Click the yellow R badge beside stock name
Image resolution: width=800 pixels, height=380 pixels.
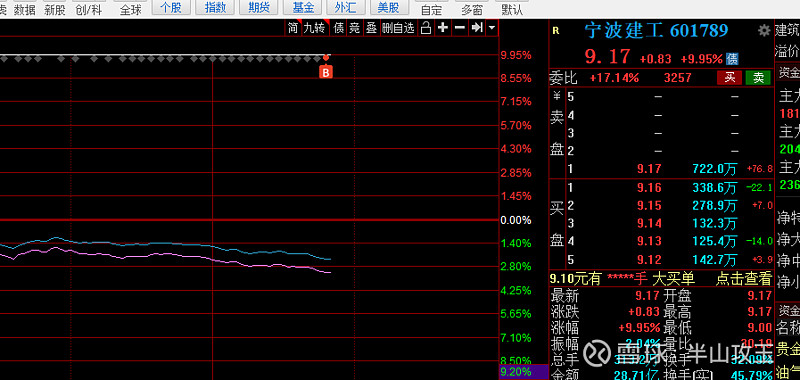pyautogui.click(x=556, y=31)
